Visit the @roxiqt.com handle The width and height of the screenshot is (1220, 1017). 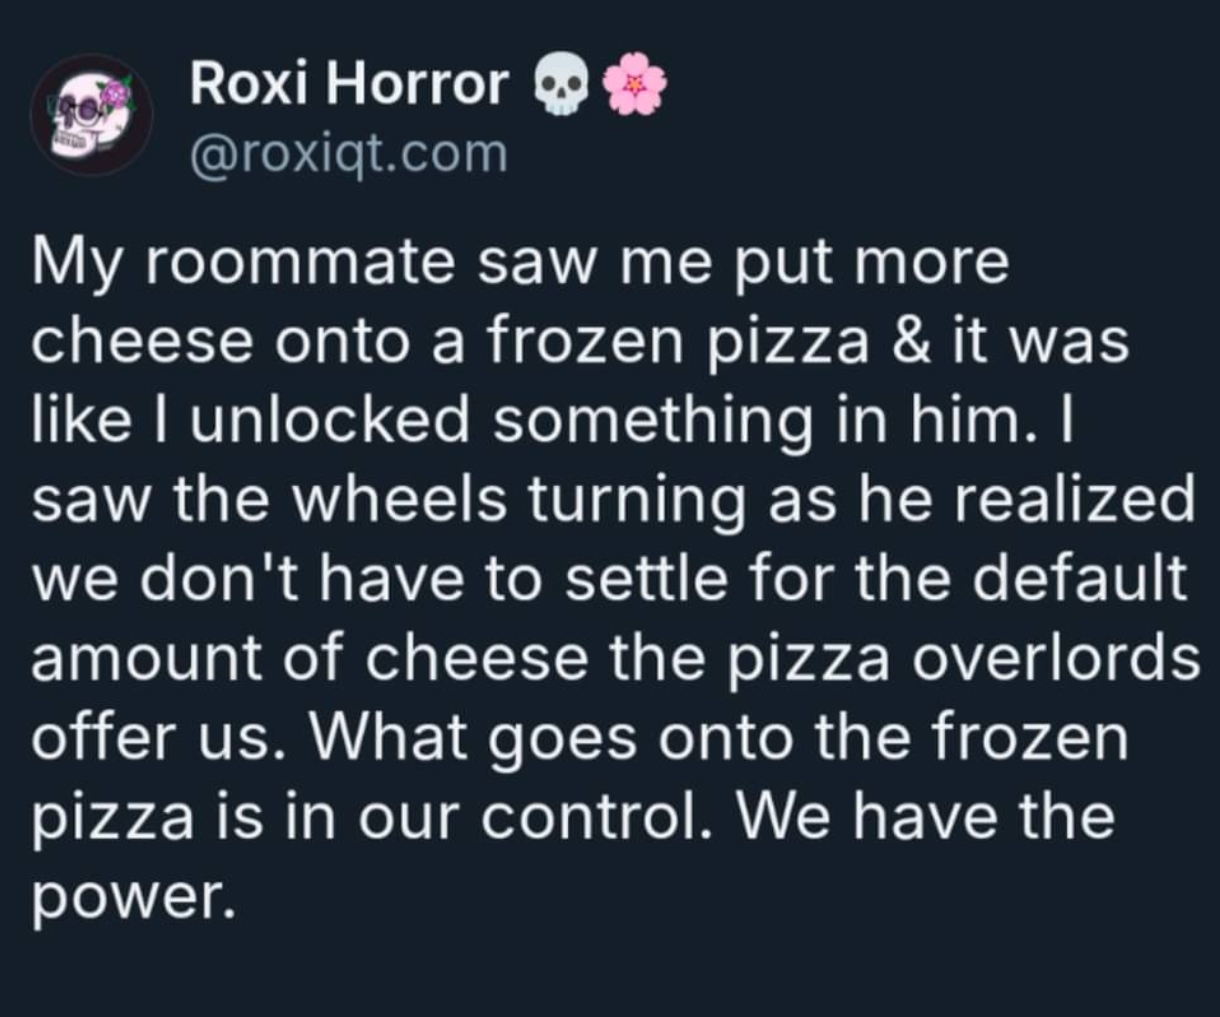pyautogui.click(x=349, y=153)
